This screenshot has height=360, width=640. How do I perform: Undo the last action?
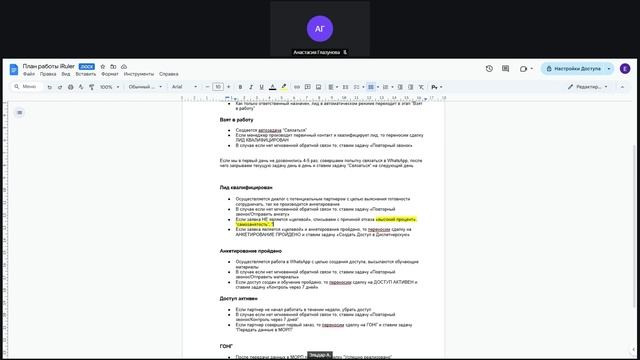(x=49, y=87)
